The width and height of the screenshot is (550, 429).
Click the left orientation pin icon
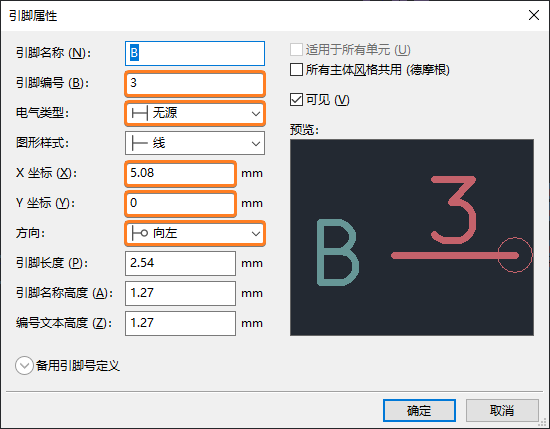(x=139, y=233)
